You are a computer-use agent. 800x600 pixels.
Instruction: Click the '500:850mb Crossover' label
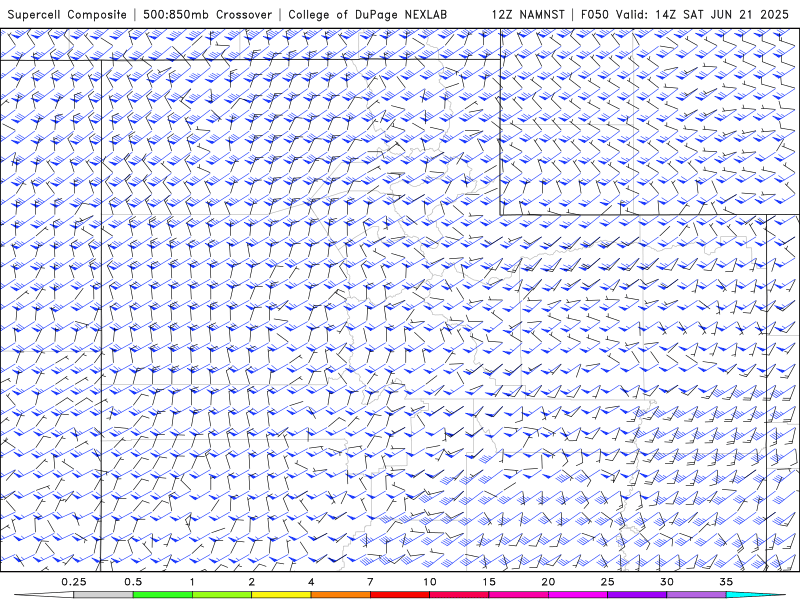coord(207,14)
